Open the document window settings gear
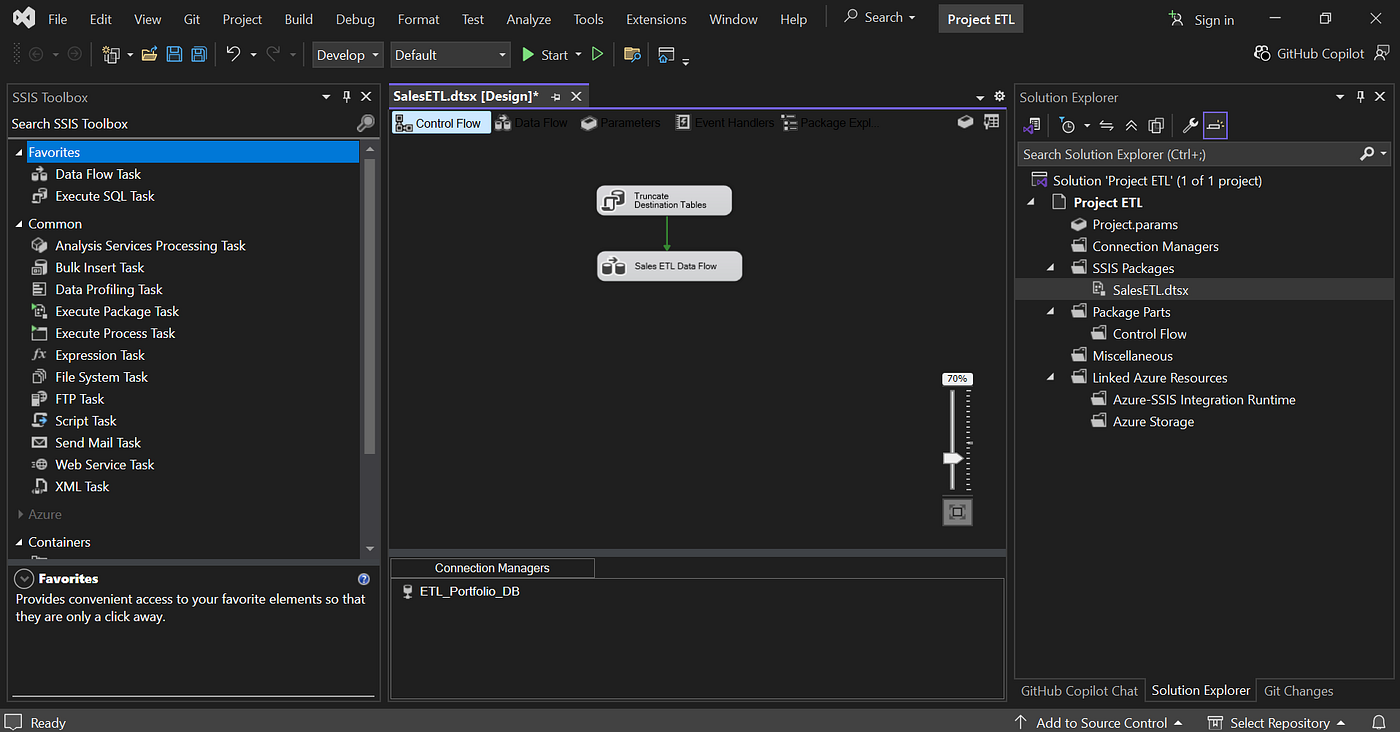This screenshot has width=1400, height=732. pyautogui.click(x=999, y=97)
